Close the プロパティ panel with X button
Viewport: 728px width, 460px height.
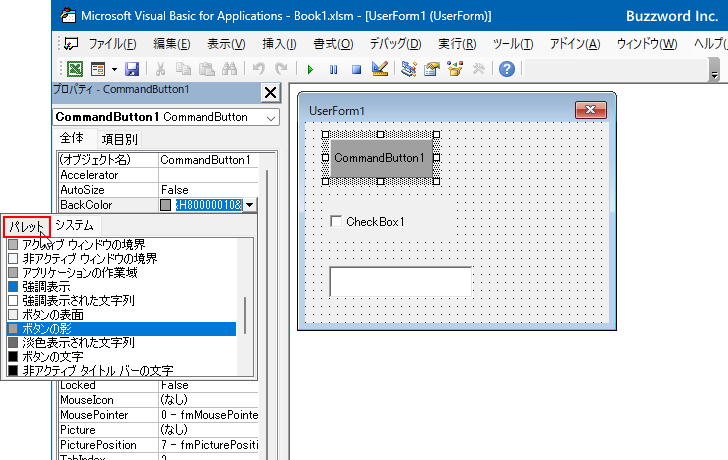click(270, 93)
